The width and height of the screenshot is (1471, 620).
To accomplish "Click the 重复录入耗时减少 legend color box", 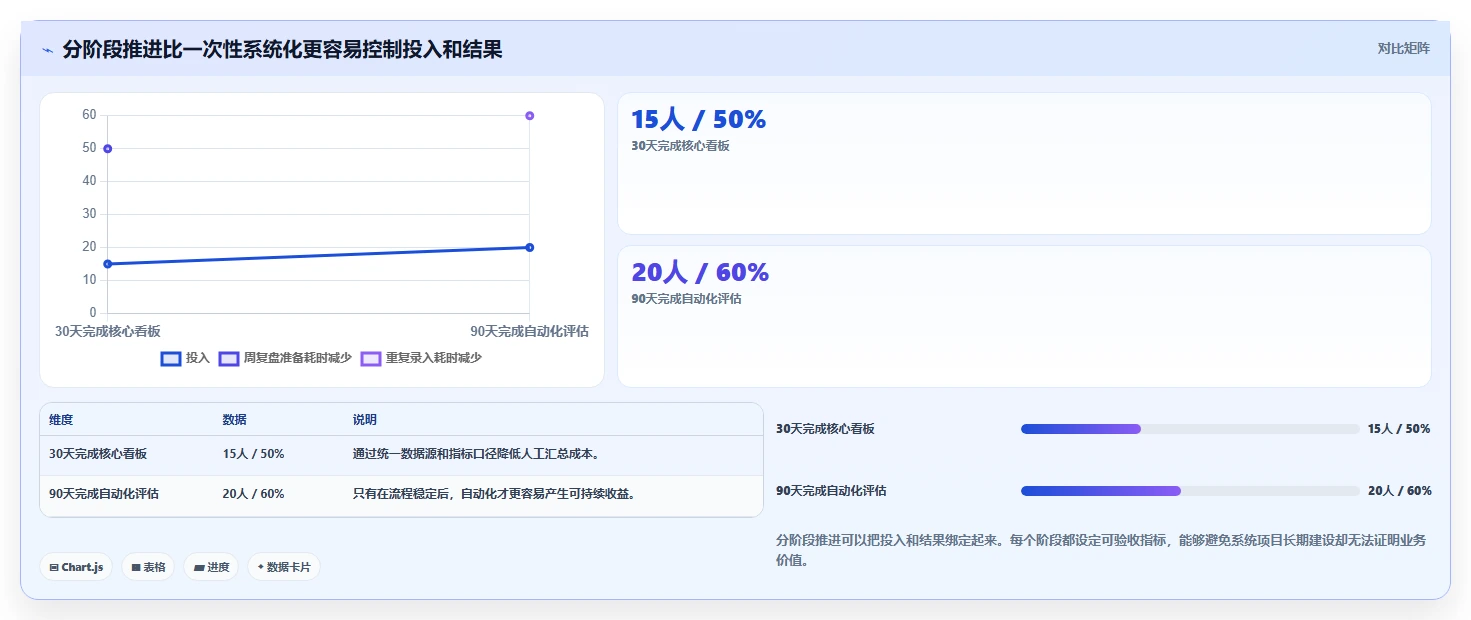I will (x=371, y=358).
